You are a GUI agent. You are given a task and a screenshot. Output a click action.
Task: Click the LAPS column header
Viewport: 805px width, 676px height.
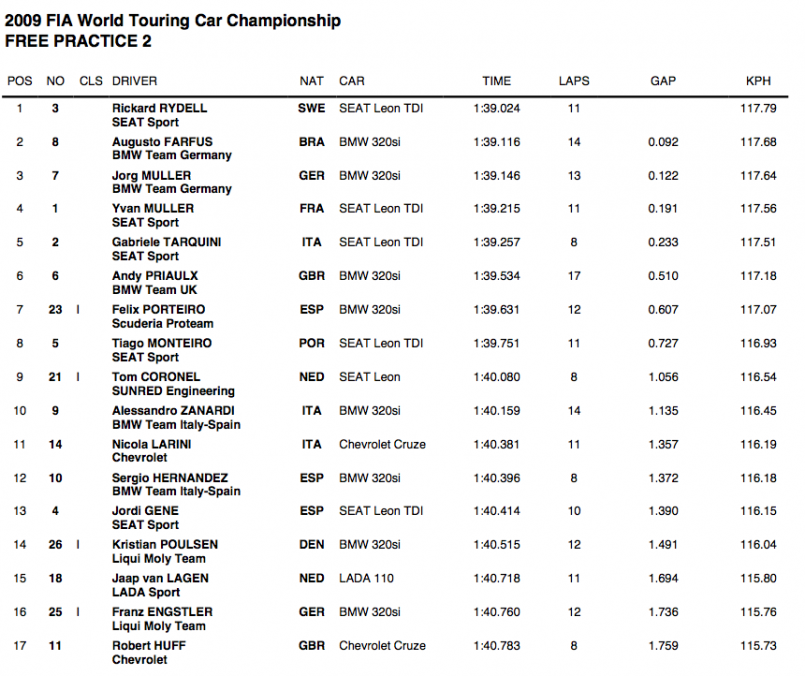(x=574, y=81)
